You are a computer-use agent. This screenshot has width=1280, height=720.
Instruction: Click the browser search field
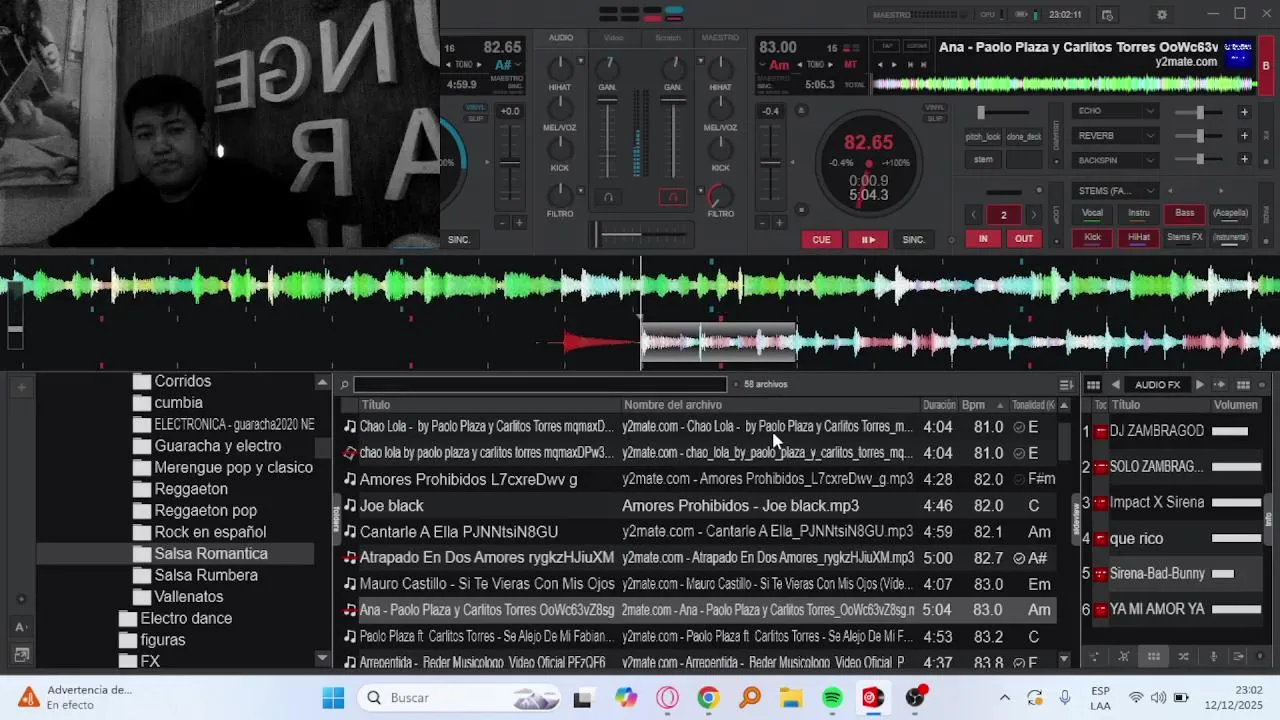point(540,384)
